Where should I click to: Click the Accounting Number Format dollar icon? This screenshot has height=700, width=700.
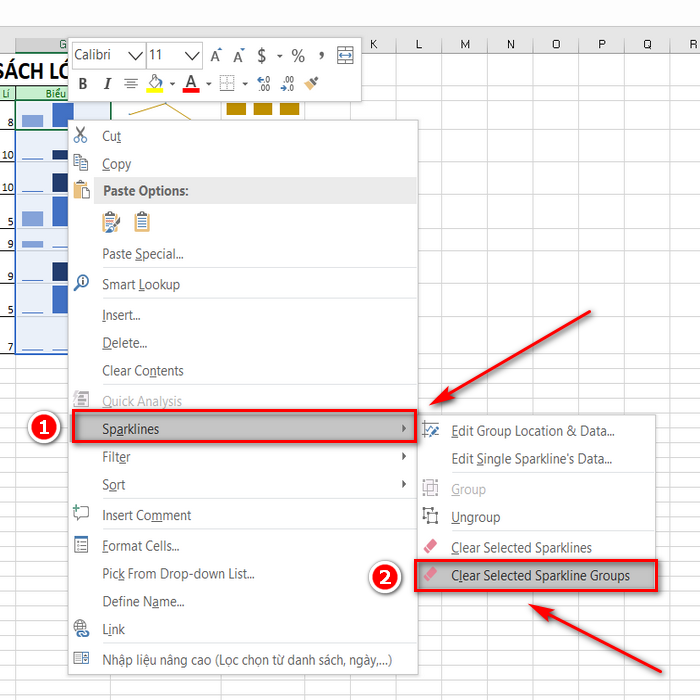coord(262,56)
